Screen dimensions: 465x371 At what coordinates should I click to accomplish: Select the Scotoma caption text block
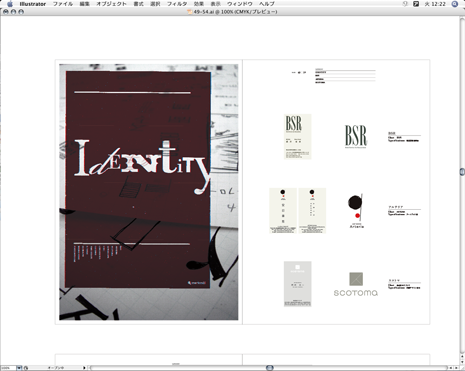(x=404, y=284)
